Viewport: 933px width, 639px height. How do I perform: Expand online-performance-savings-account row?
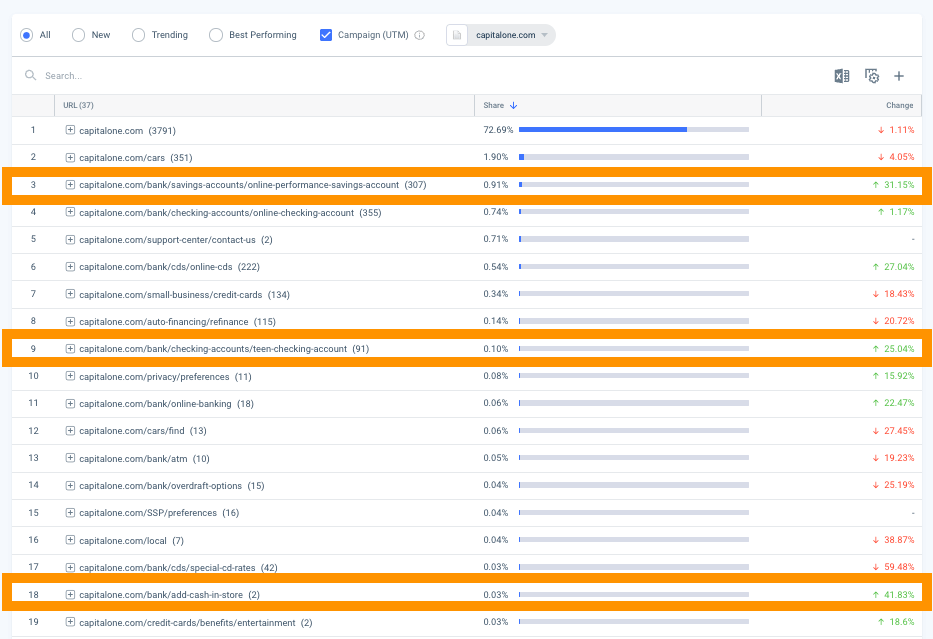pyautogui.click(x=70, y=184)
